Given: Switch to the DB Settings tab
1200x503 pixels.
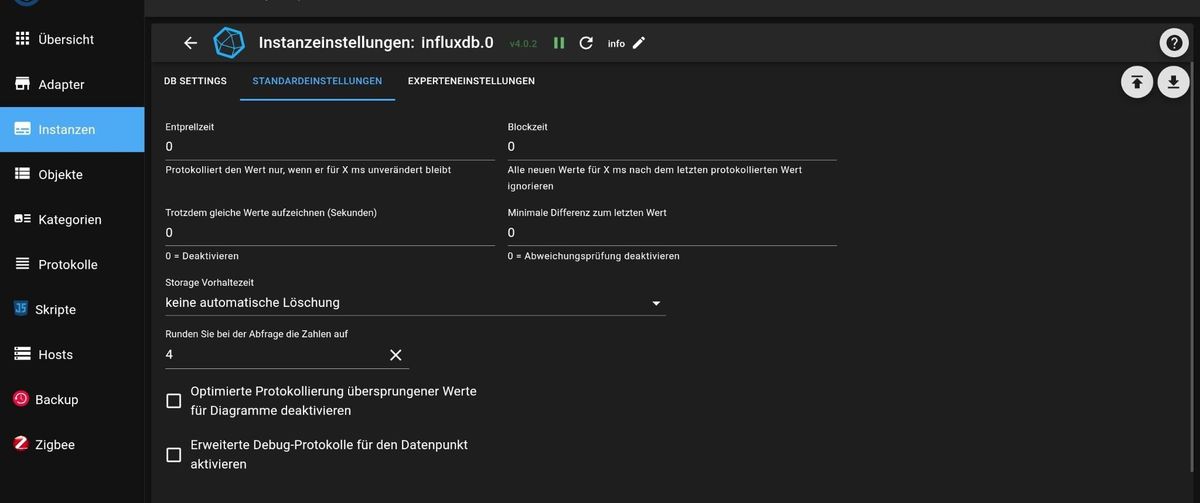Looking at the screenshot, I should point(195,81).
